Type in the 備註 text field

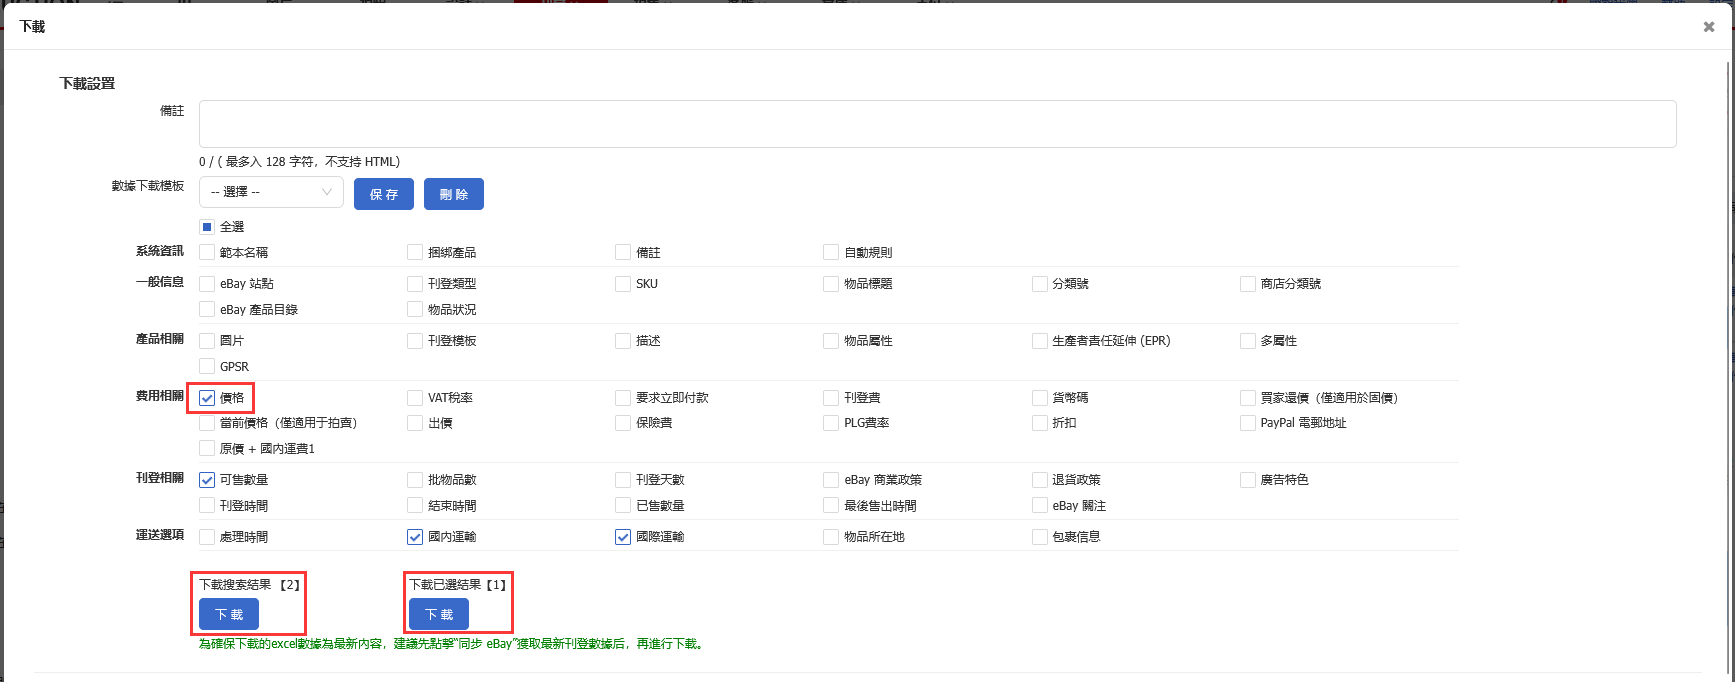point(936,124)
